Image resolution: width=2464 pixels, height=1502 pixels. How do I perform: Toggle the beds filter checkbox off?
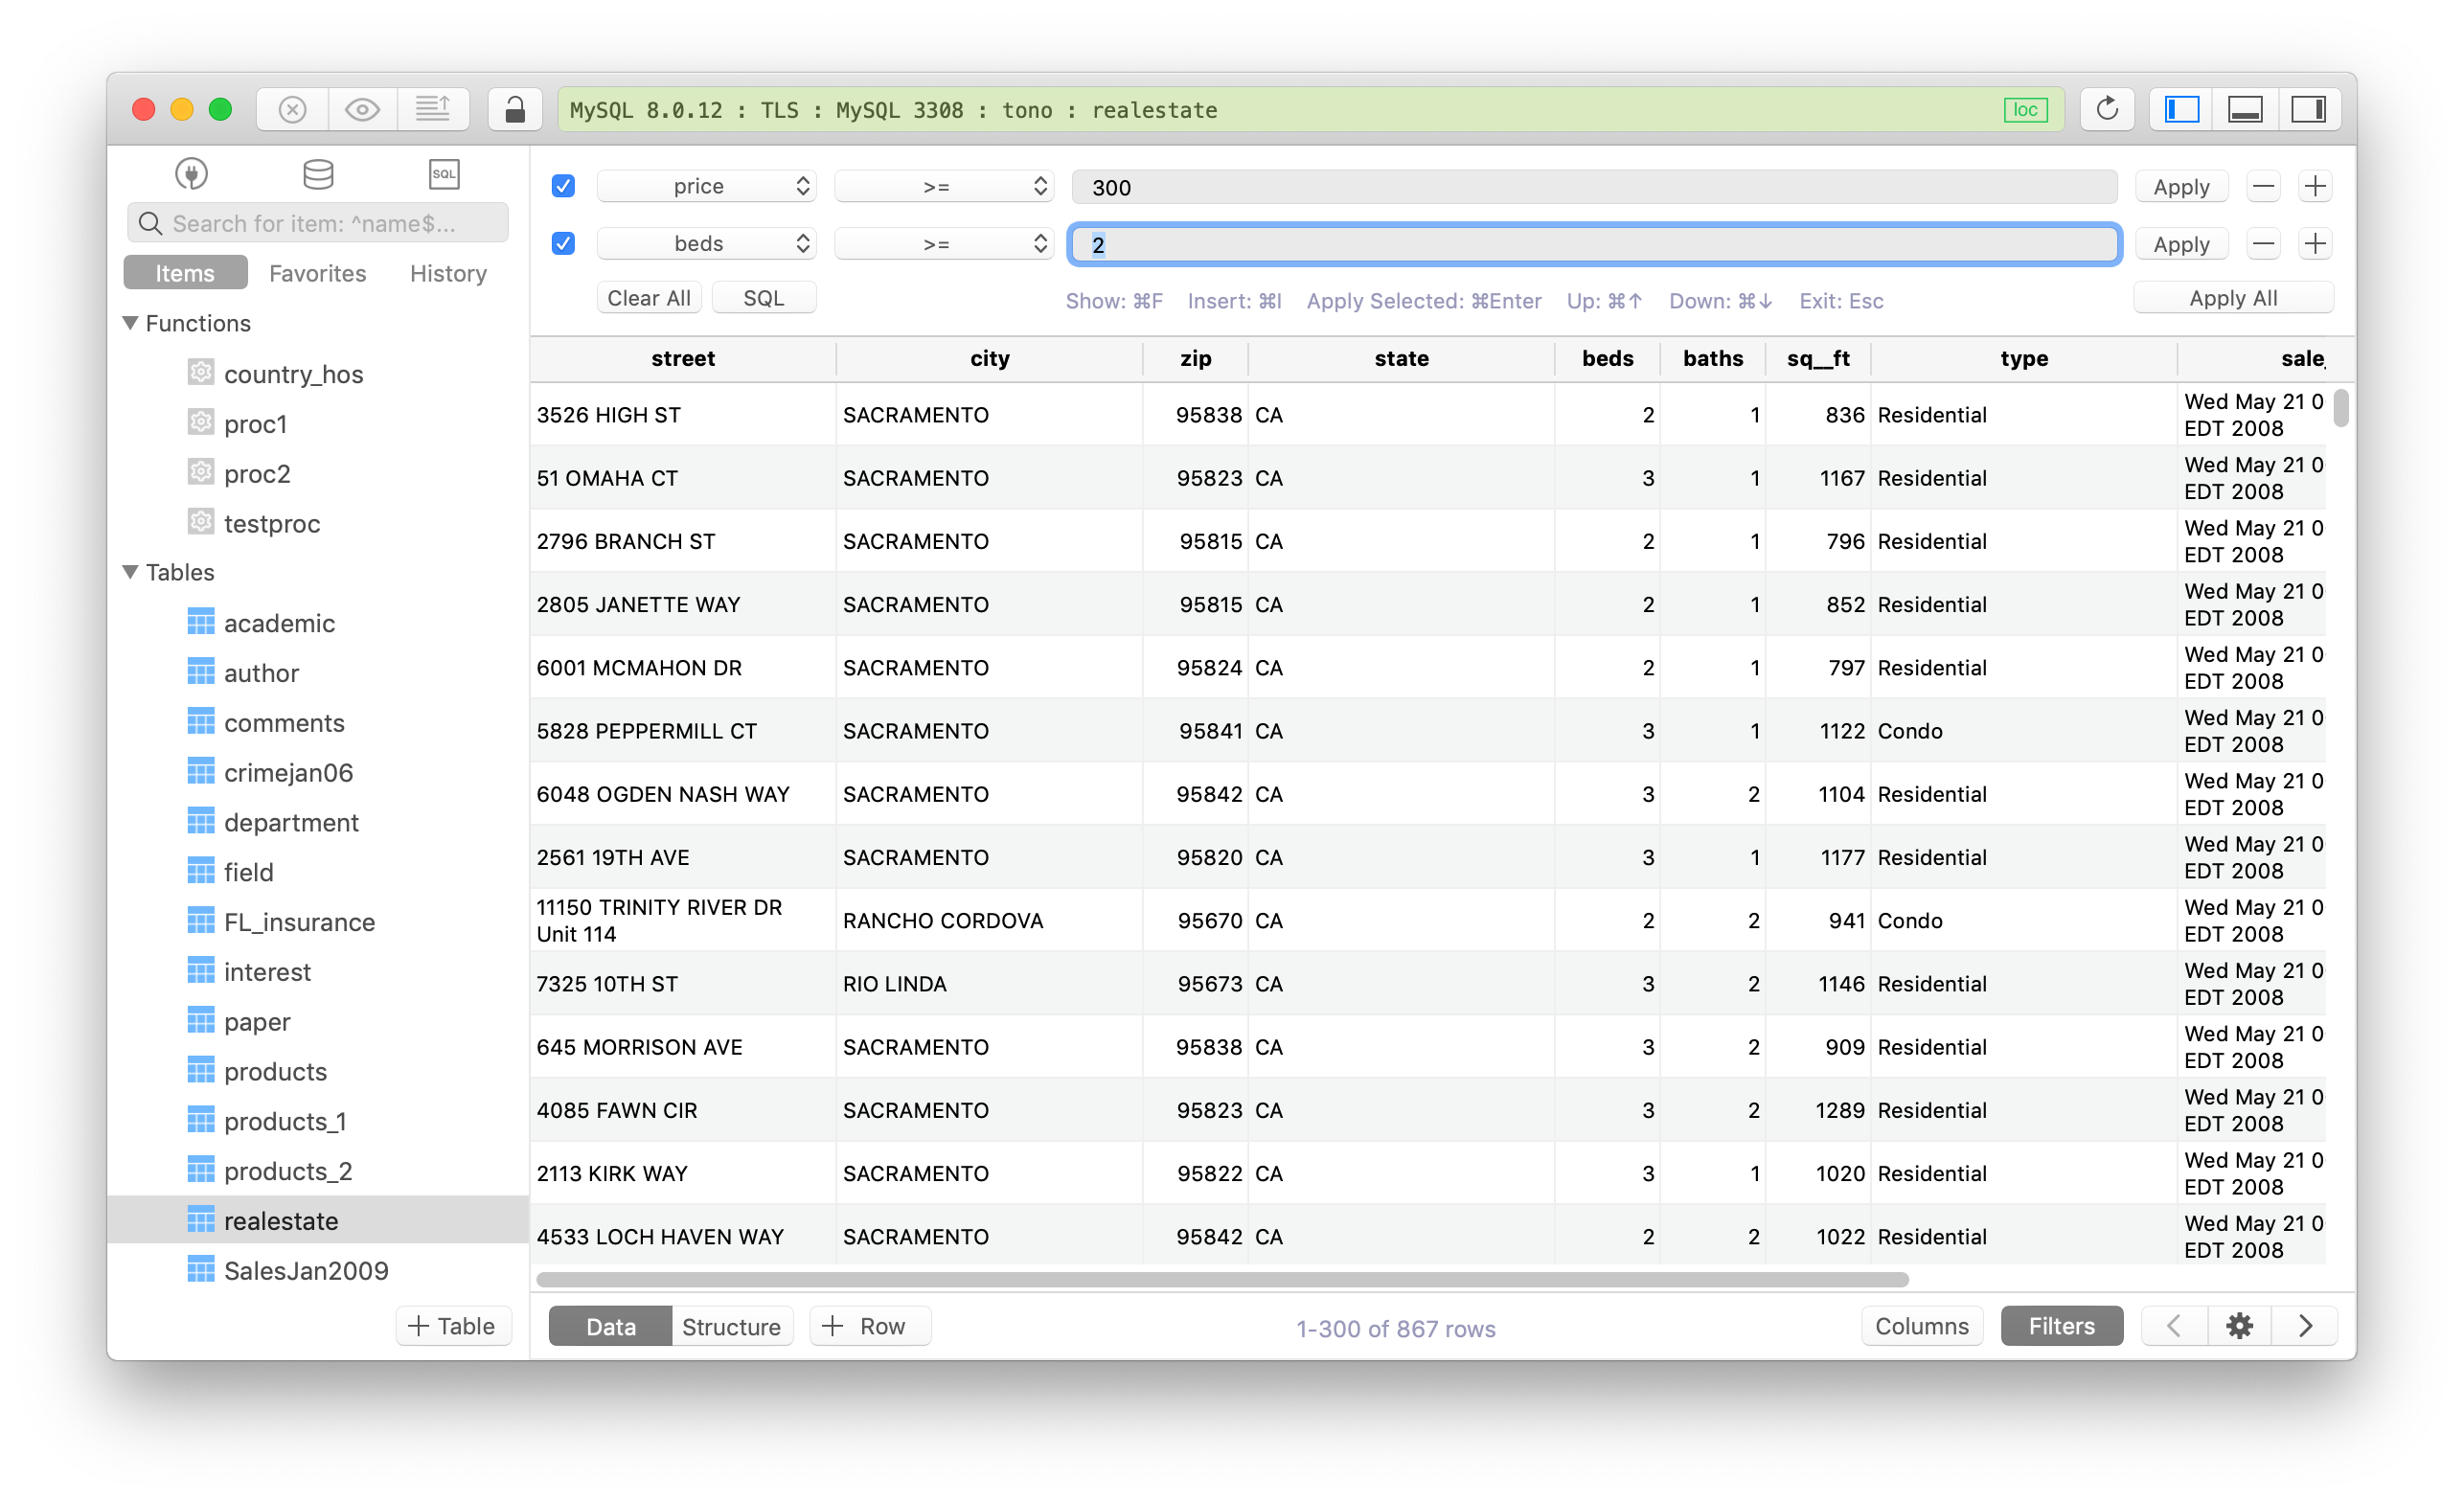click(561, 245)
